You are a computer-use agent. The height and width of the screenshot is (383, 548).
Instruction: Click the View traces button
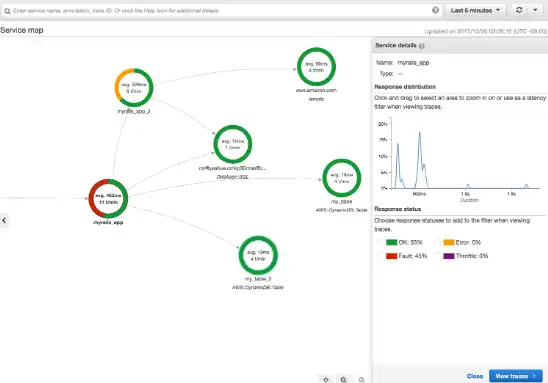click(x=516, y=376)
